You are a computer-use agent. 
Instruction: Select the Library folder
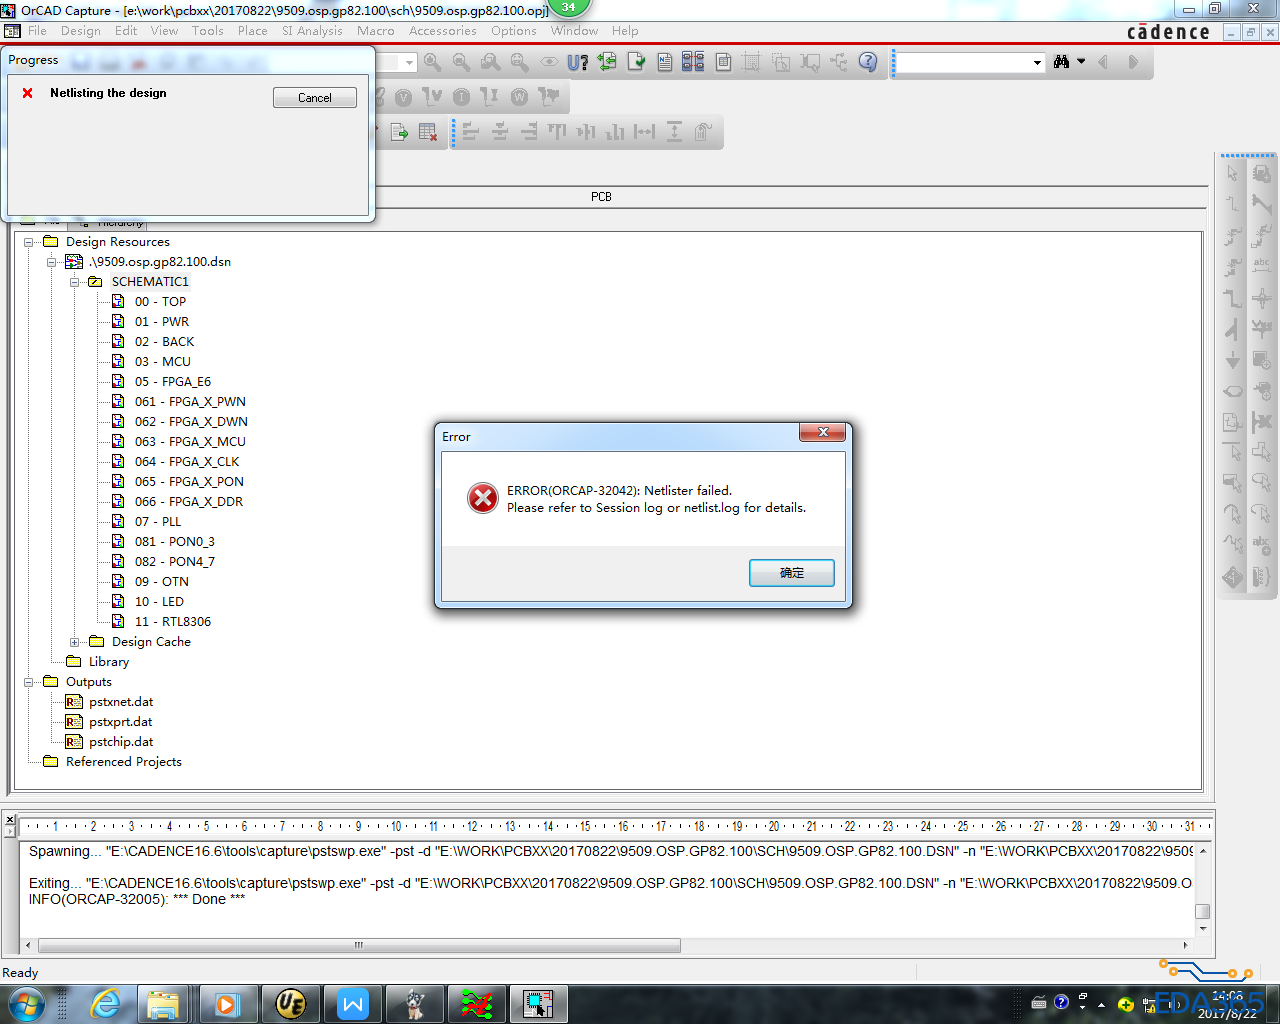(x=109, y=662)
